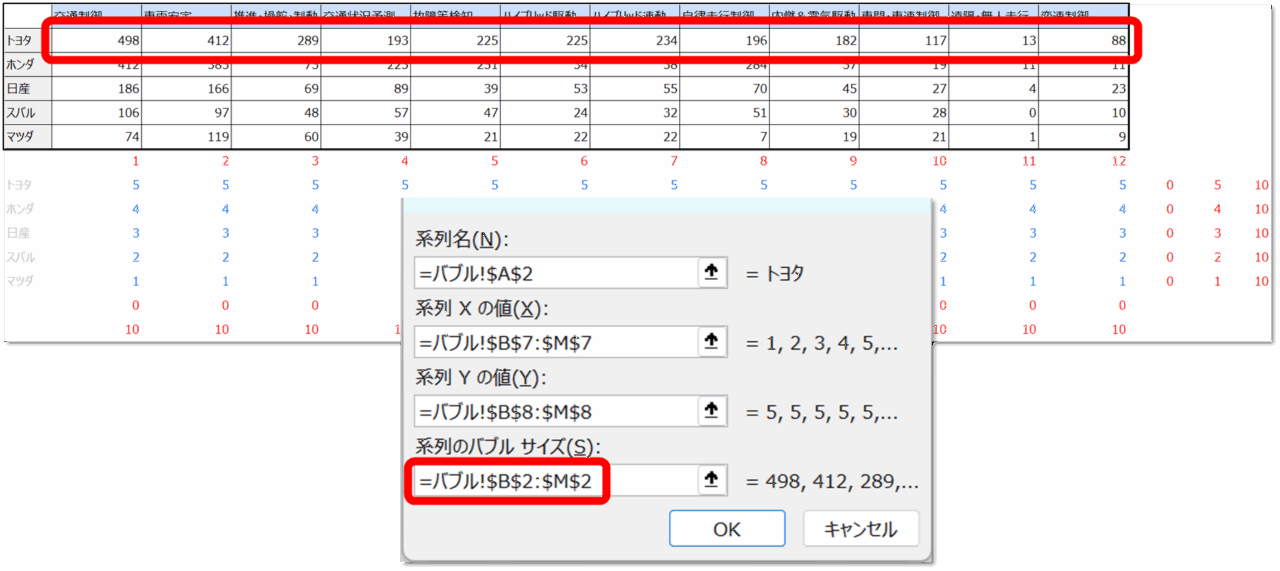Screen dimensions: 1280x571
Task: Select cell 74 in the マツダ row
Action: (x=96, y=137)
